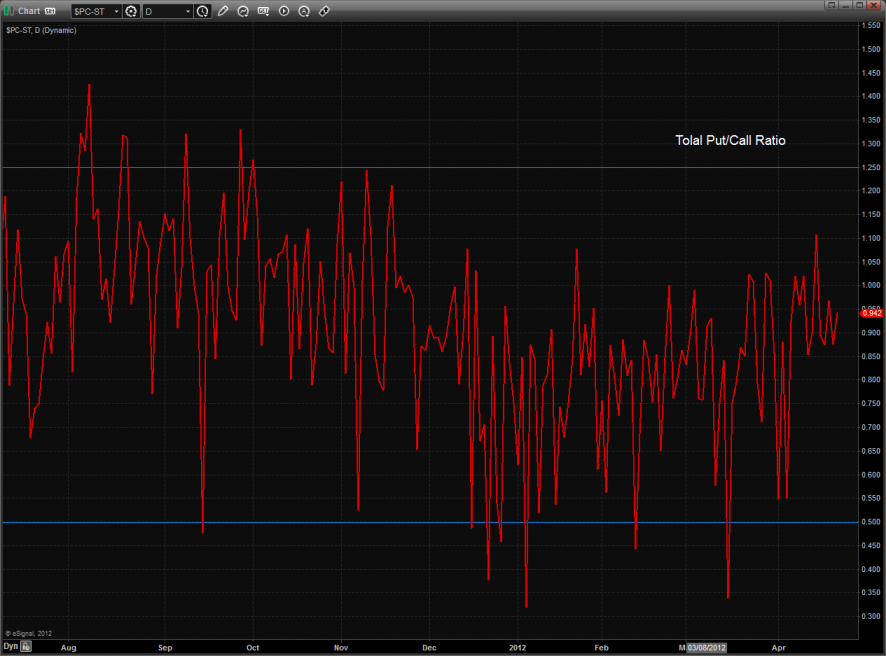The width and height of the screenshot is (886, 656).
Task: Click the 0.942 current price marker
Action: [870, 313]
